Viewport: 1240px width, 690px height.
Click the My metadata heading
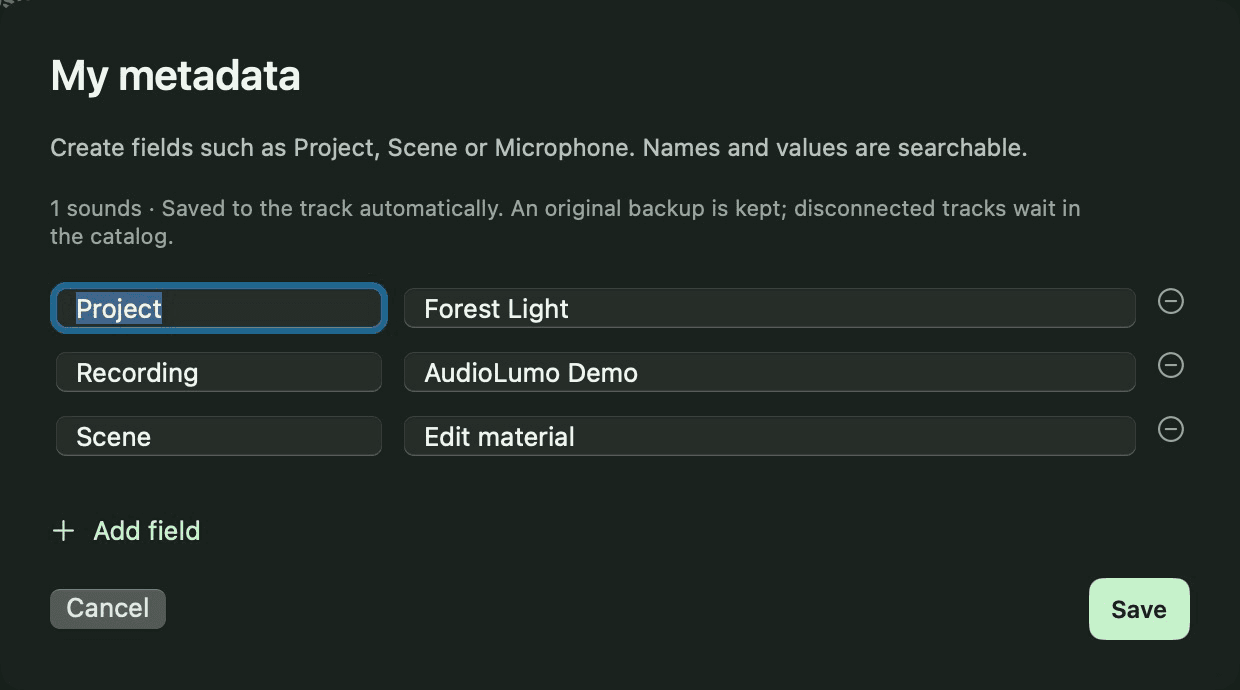coord(175,76)
